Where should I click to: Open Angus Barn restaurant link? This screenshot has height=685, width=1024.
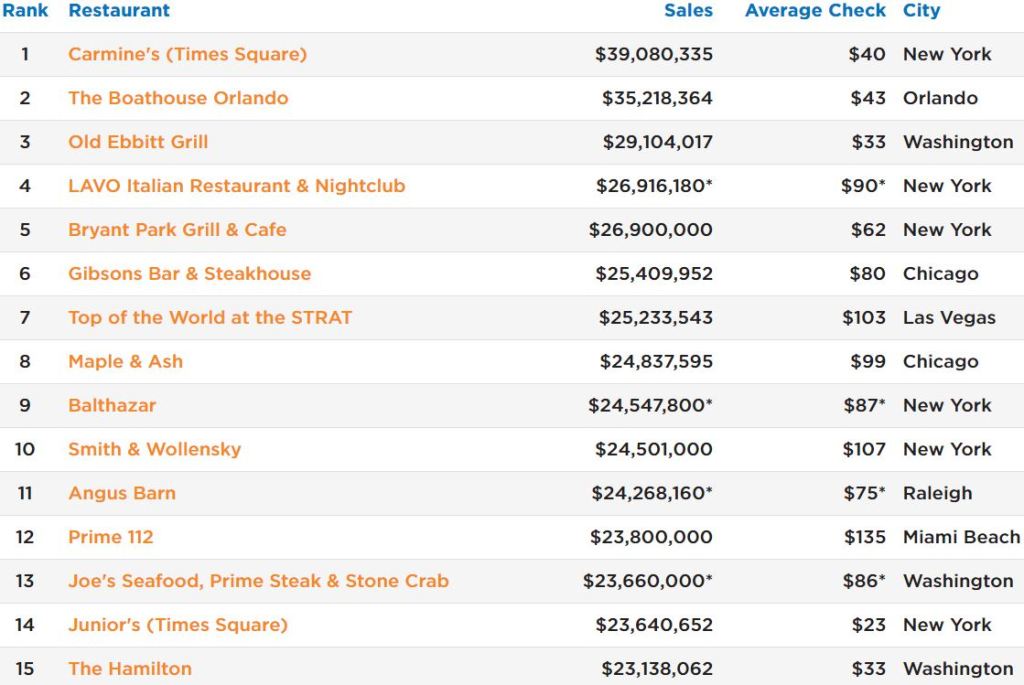click(122, 493)
